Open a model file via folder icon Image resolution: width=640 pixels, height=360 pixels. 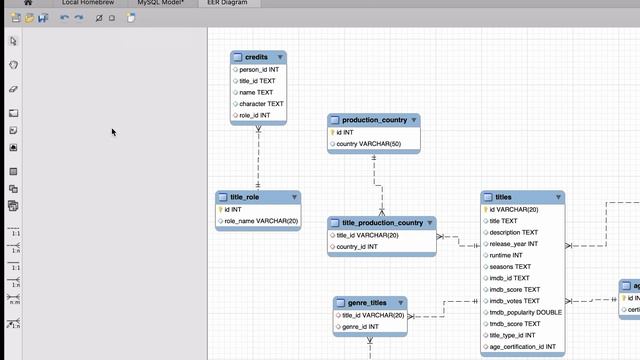click(29, 18)
